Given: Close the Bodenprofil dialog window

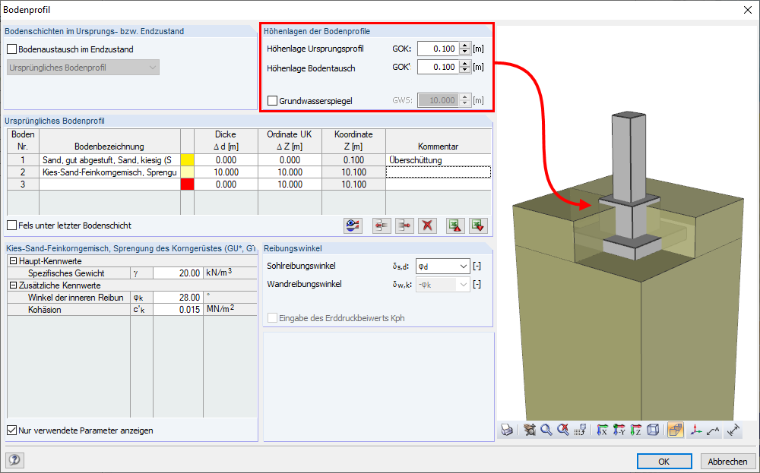Looking at the screenshot, I should (x=747, y=10).
